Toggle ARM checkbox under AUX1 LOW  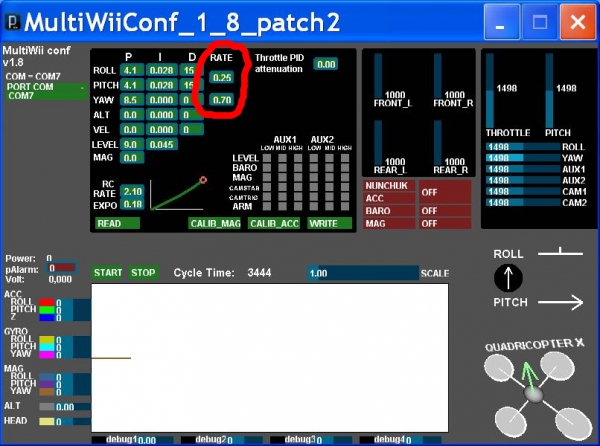coord(267,206)
